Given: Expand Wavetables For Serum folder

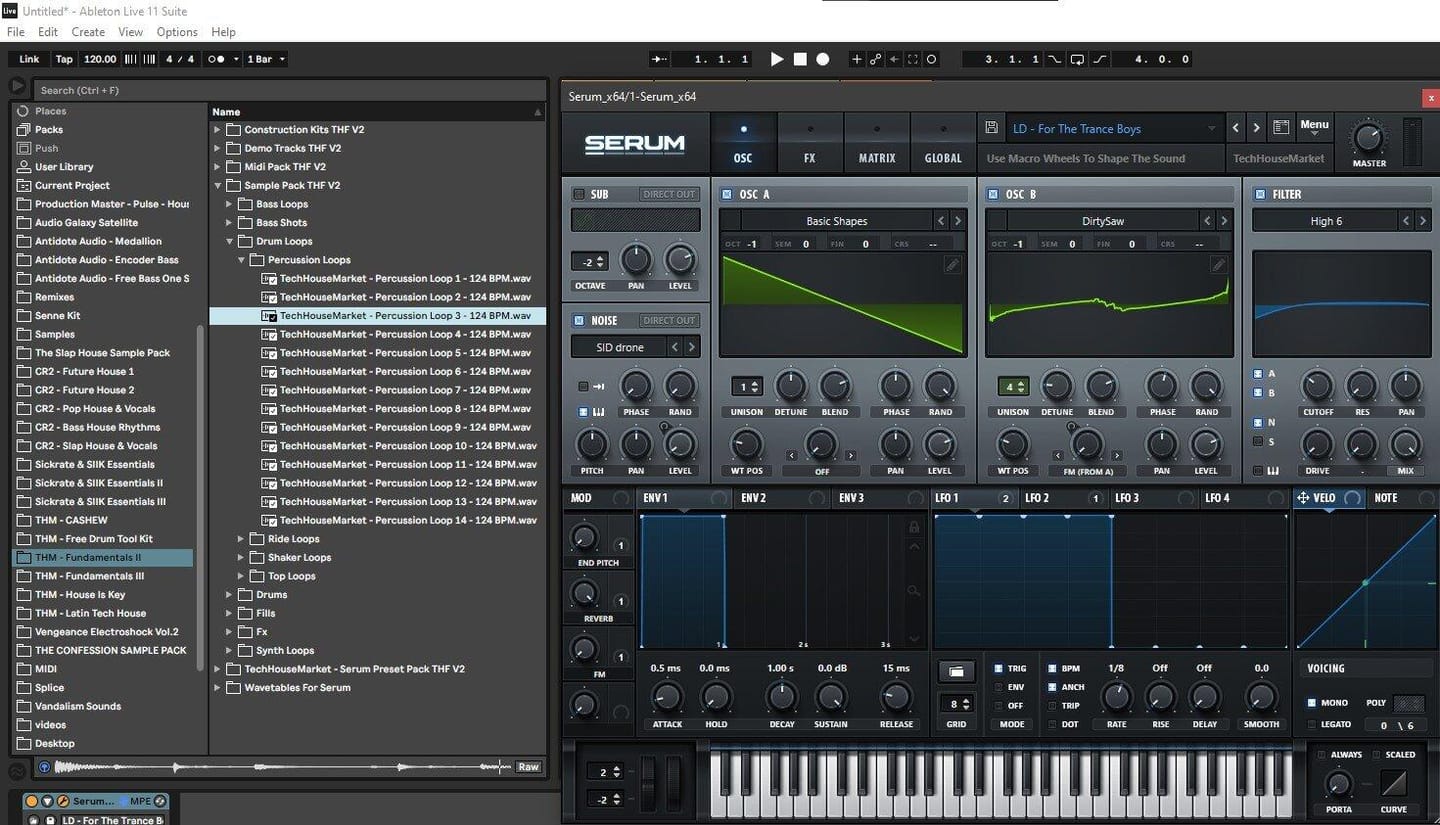Looking at the screenshot, I should [217, 687].
